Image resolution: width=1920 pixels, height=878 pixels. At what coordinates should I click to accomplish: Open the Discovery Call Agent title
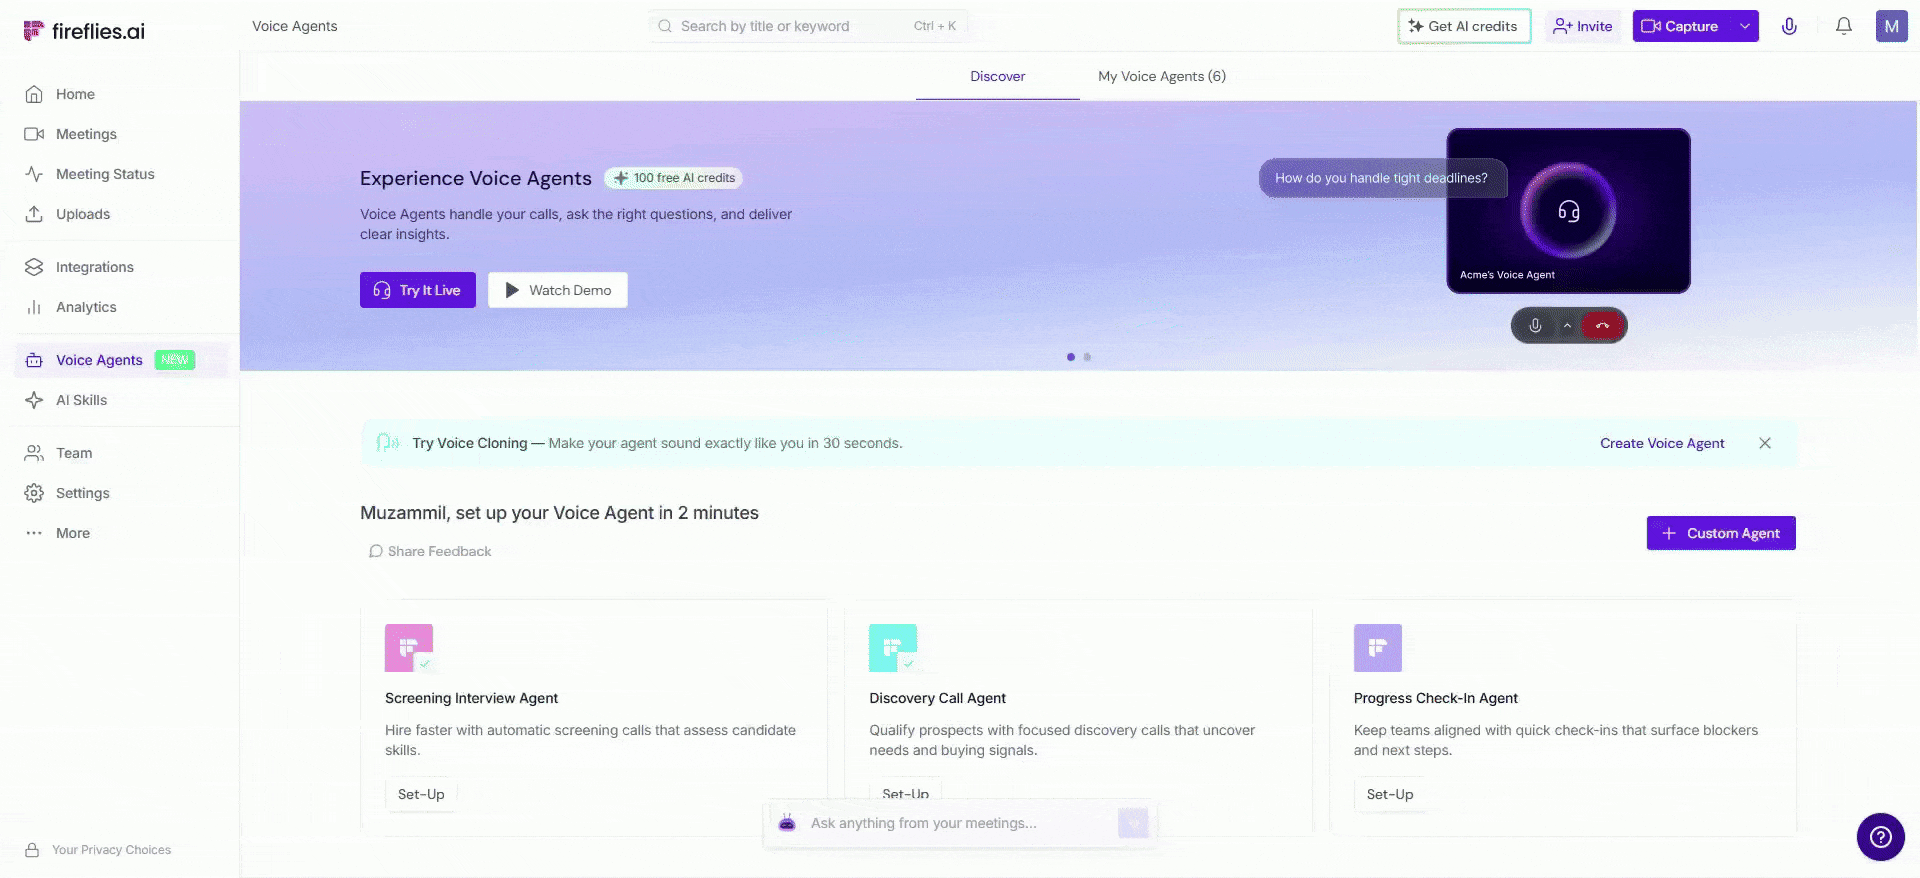click(937, 698)
